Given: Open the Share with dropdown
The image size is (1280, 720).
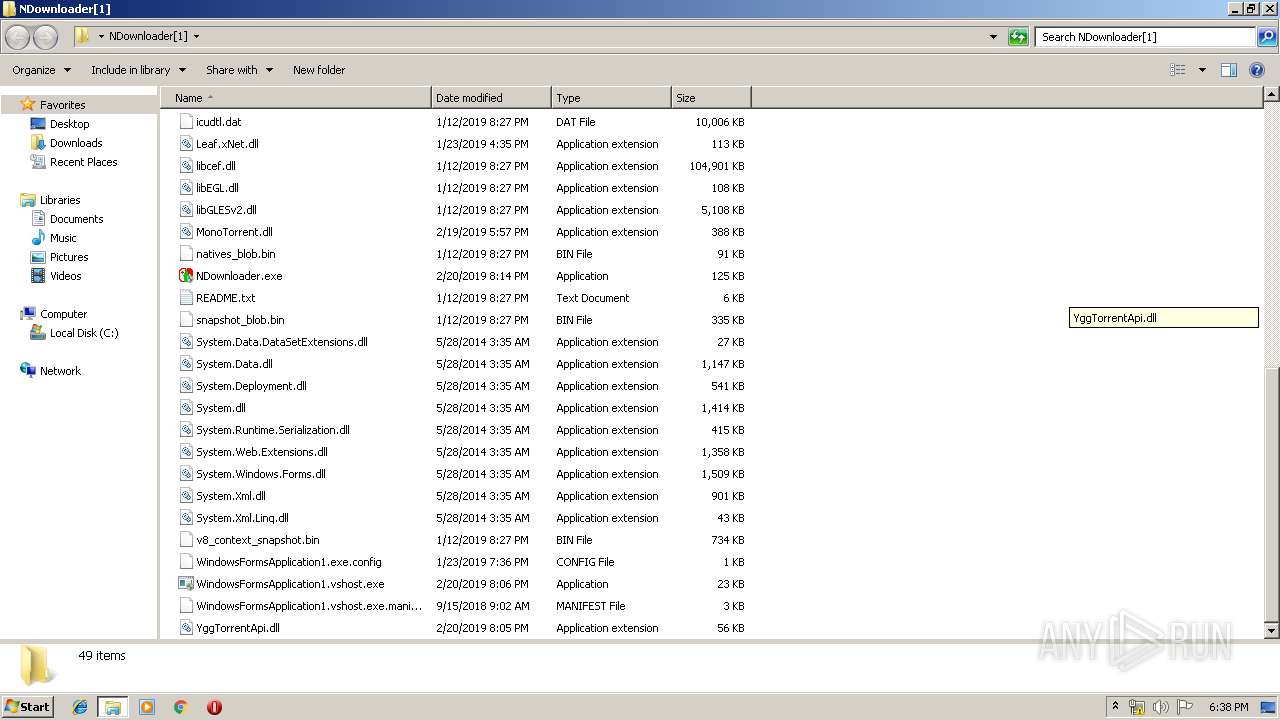Looking at the screenshot, I should [239, 70].
